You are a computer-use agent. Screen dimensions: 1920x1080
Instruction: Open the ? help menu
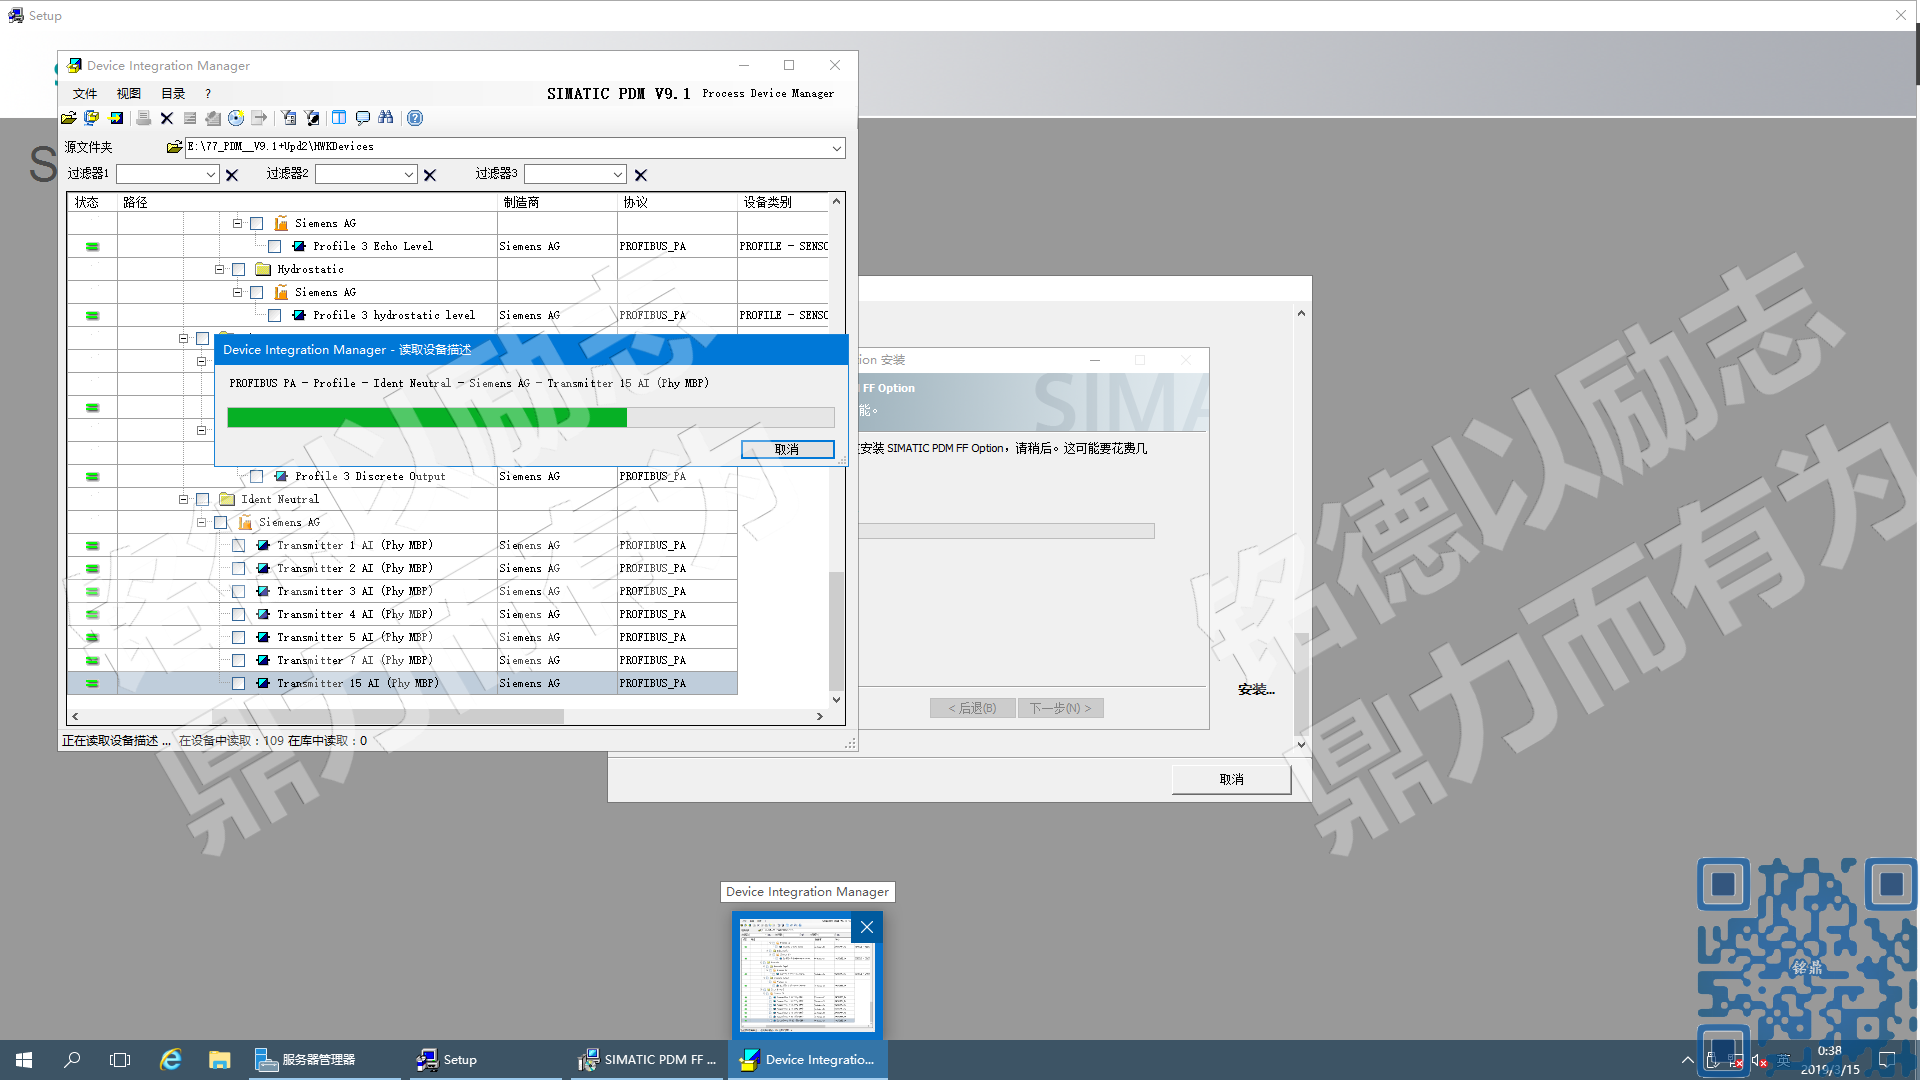208,94
